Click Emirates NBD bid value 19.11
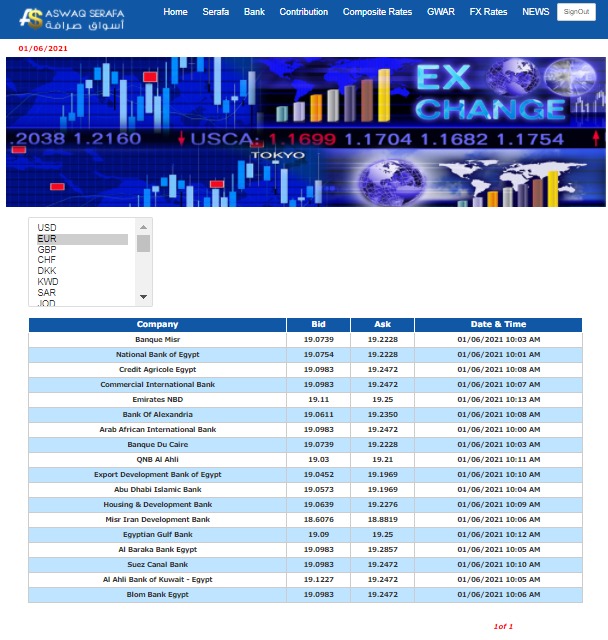Viewport: 608px width, 640px height. click(x=318, y=400)
